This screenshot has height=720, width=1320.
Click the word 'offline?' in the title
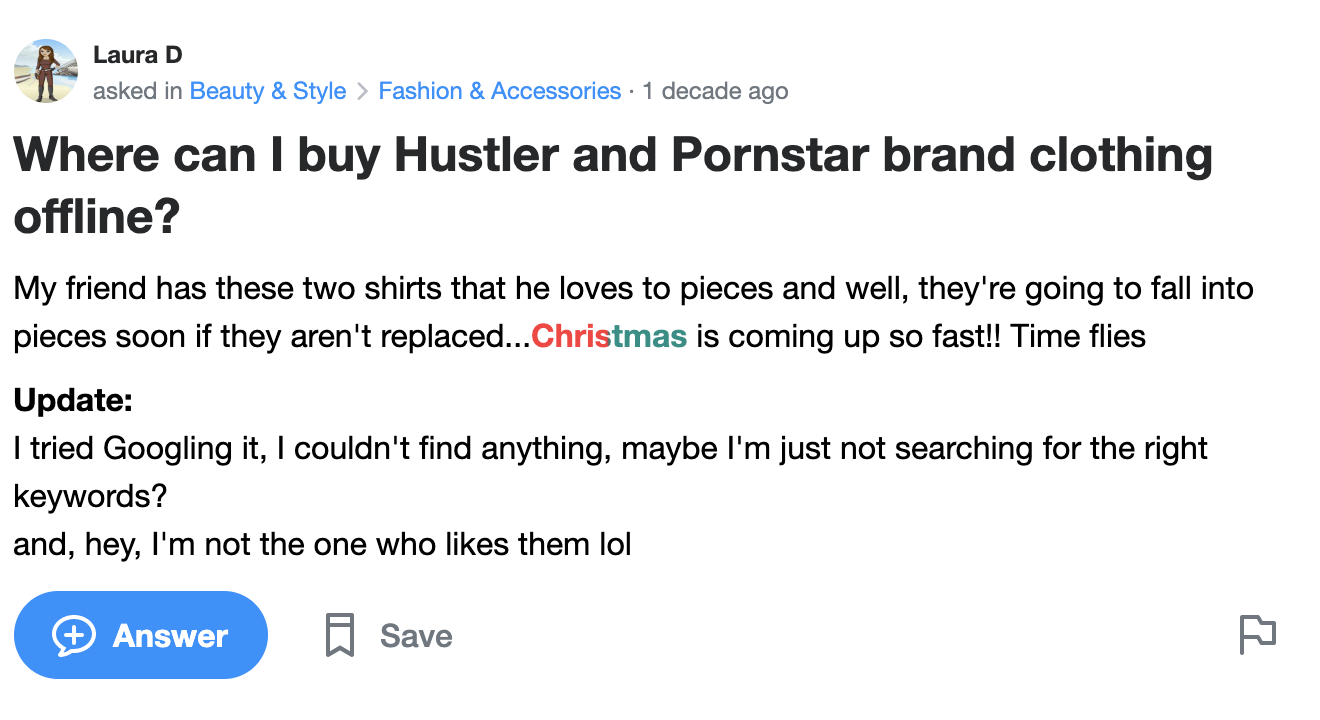96,217
